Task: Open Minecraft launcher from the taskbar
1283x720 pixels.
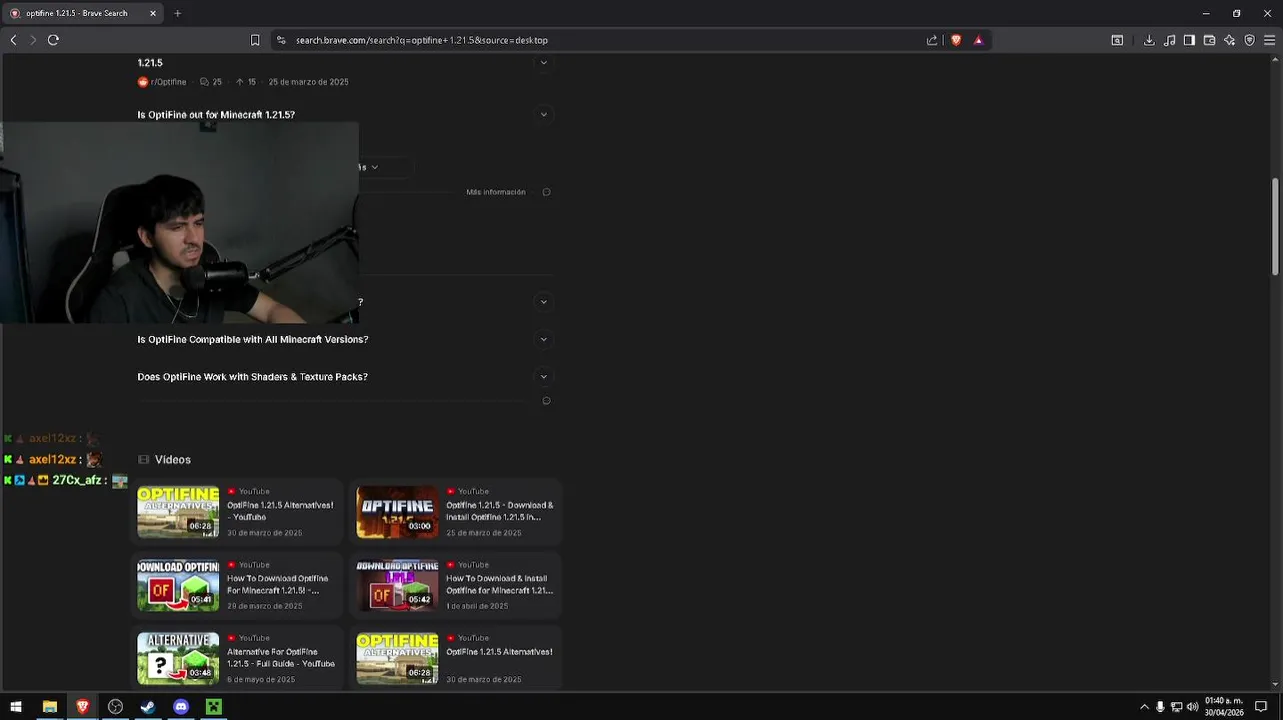Action: click(213, 707)
